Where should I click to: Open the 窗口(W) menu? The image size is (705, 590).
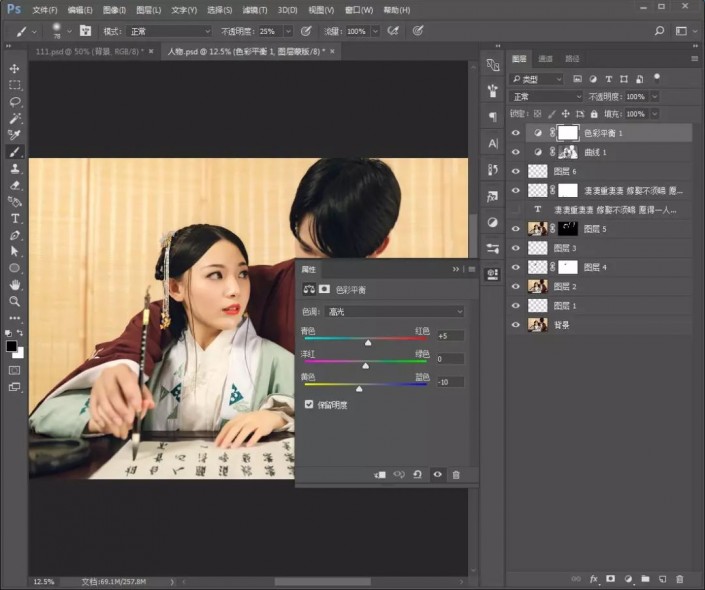coord(359,10)
